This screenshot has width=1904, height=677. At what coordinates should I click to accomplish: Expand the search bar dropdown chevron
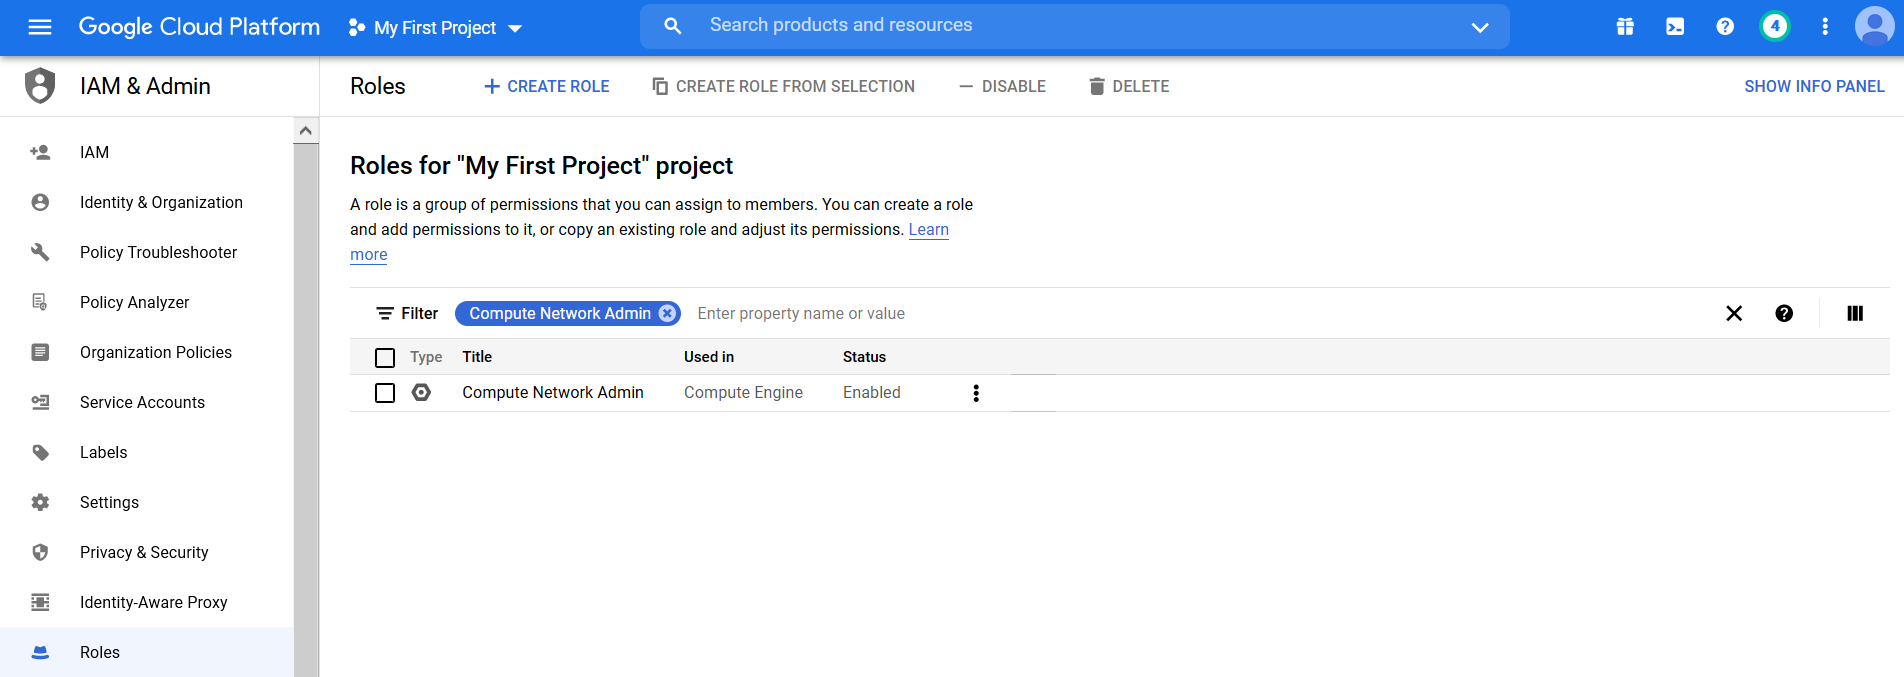pyautogui.click(x=1480, y=27)
